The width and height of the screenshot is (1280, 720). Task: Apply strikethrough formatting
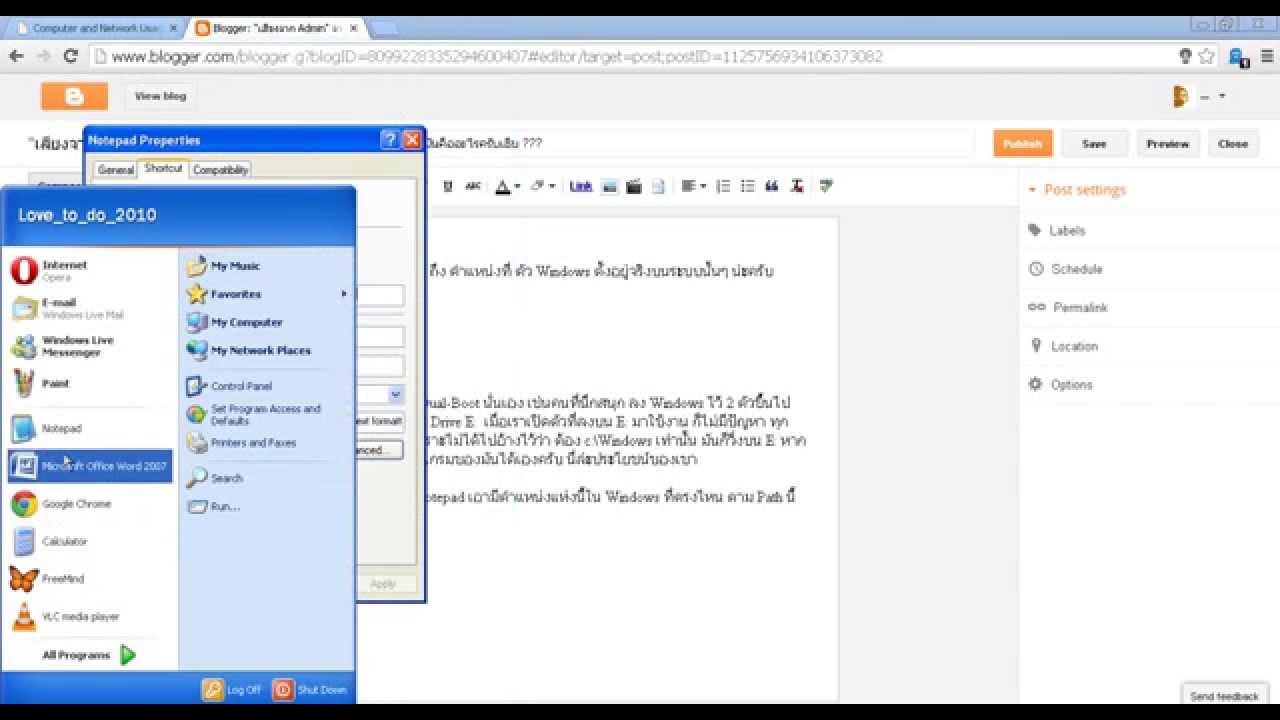click(x=473, y=186)
